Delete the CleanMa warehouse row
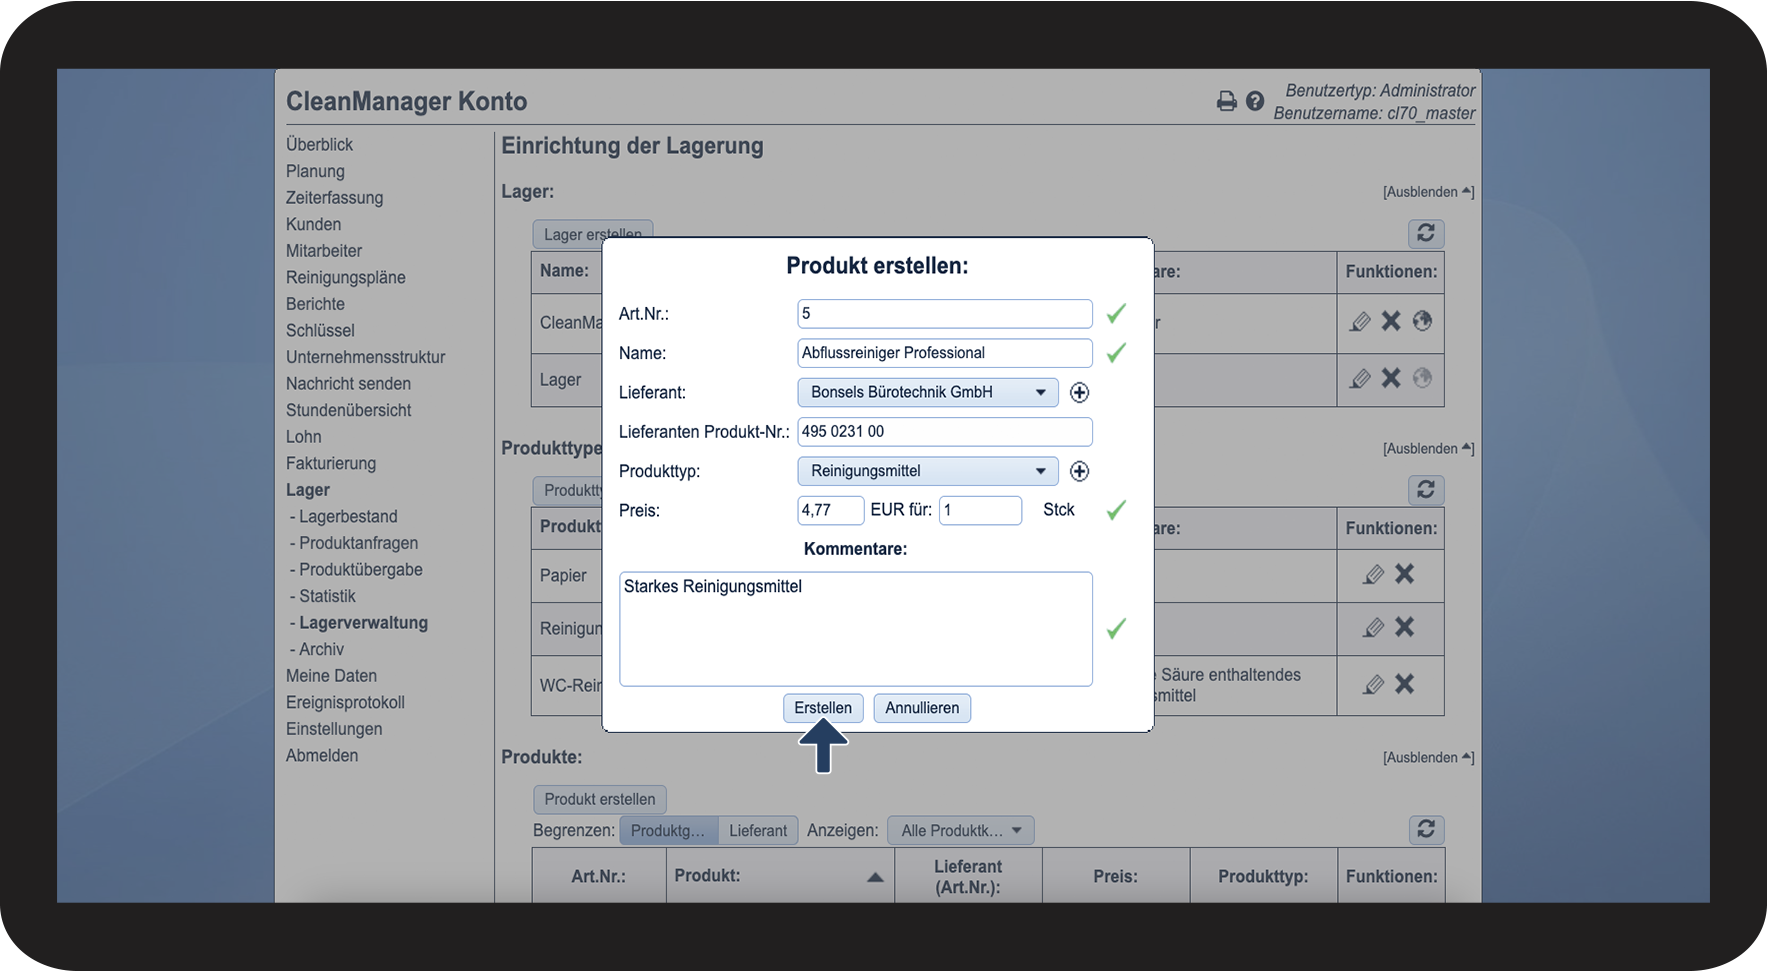The image size is (1767, 971). 1391,321
